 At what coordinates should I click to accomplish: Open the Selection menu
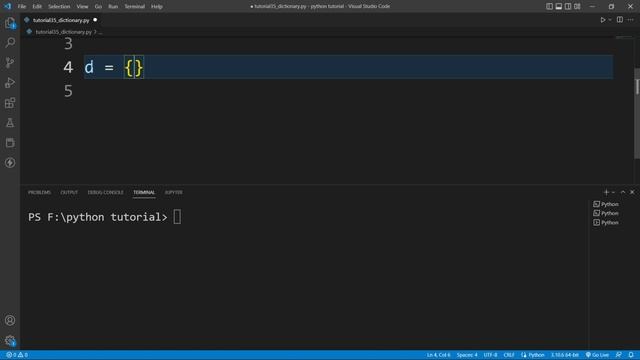click(x=59, y=6)
